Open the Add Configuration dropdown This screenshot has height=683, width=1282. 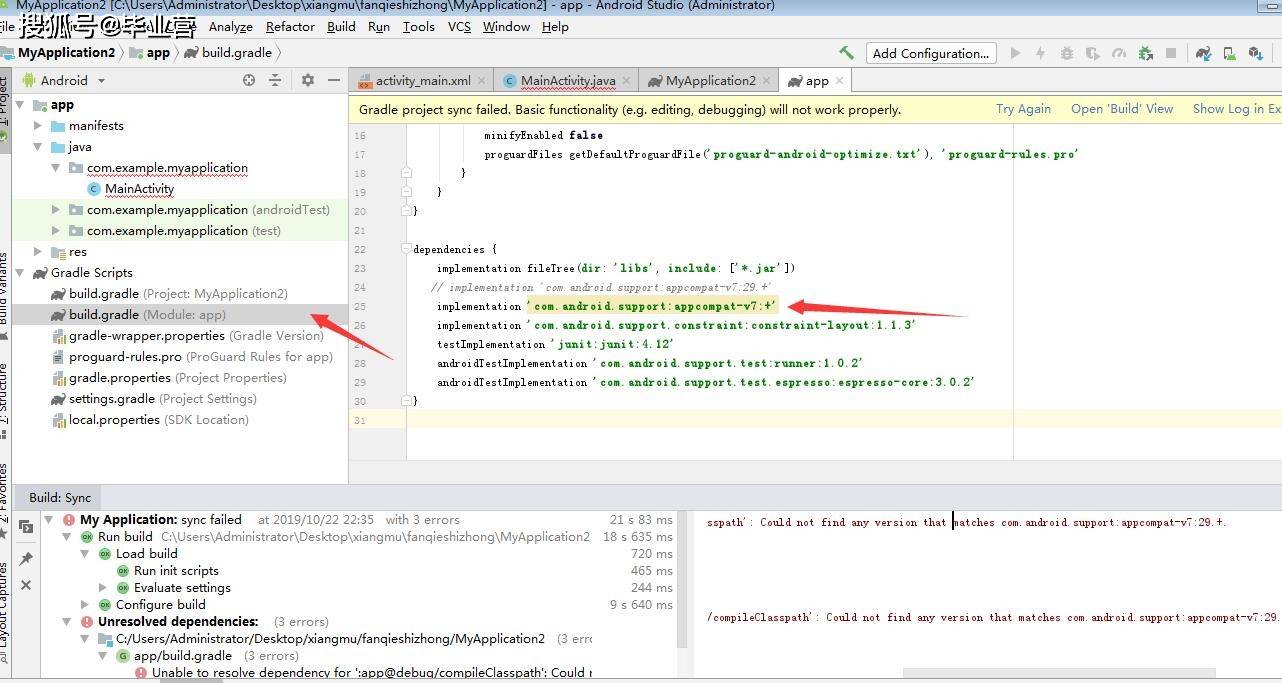pyautogui.click(x=930, y=52)
